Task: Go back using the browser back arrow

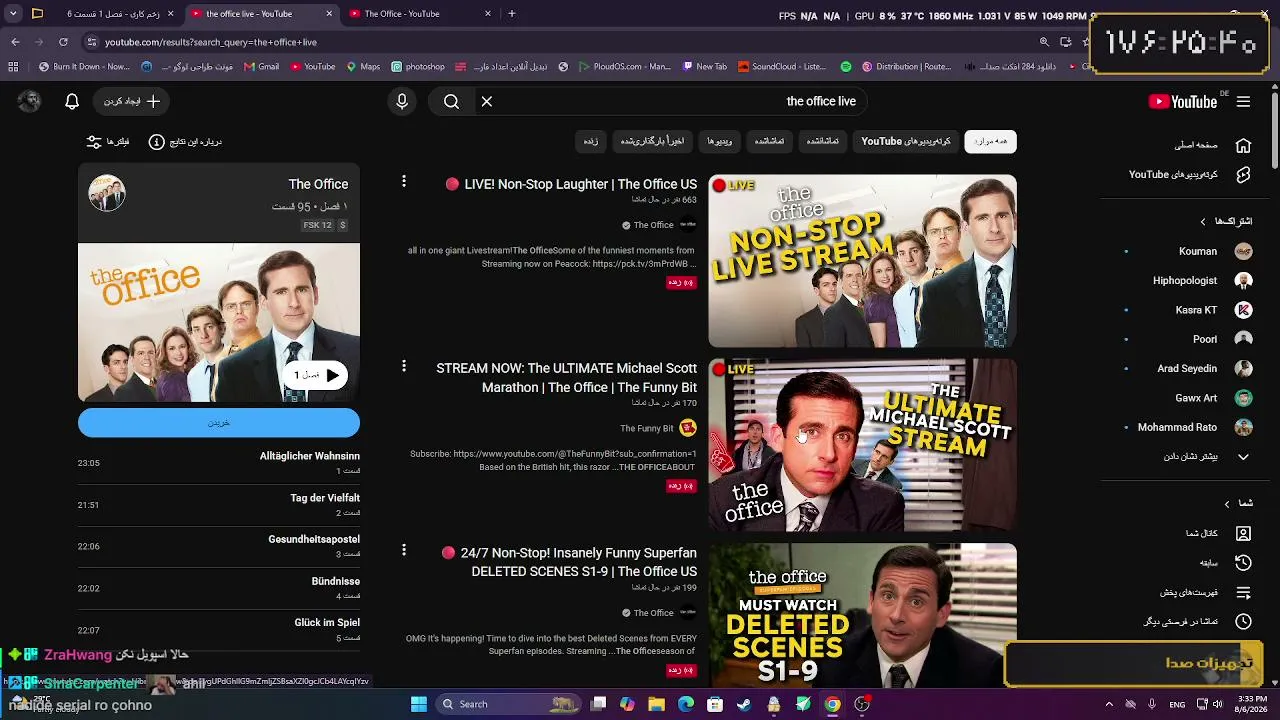Action: click(x=15, y=42)
